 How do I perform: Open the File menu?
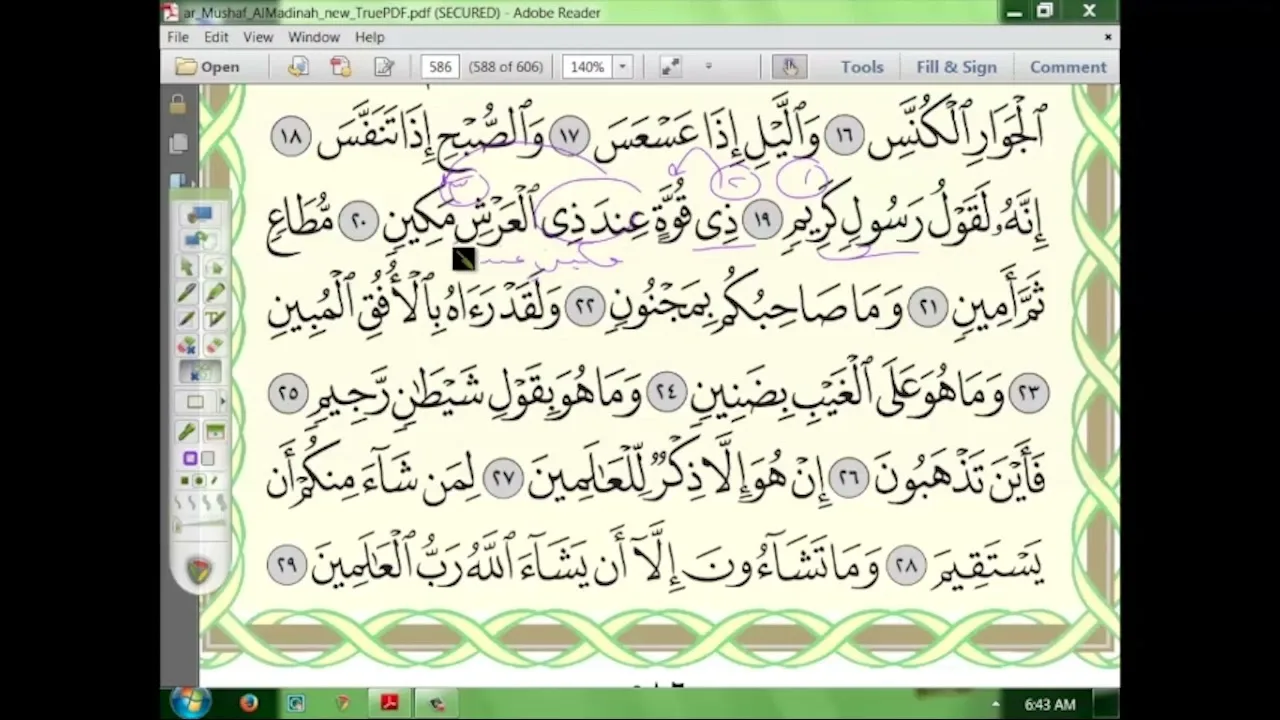(178, 37)
